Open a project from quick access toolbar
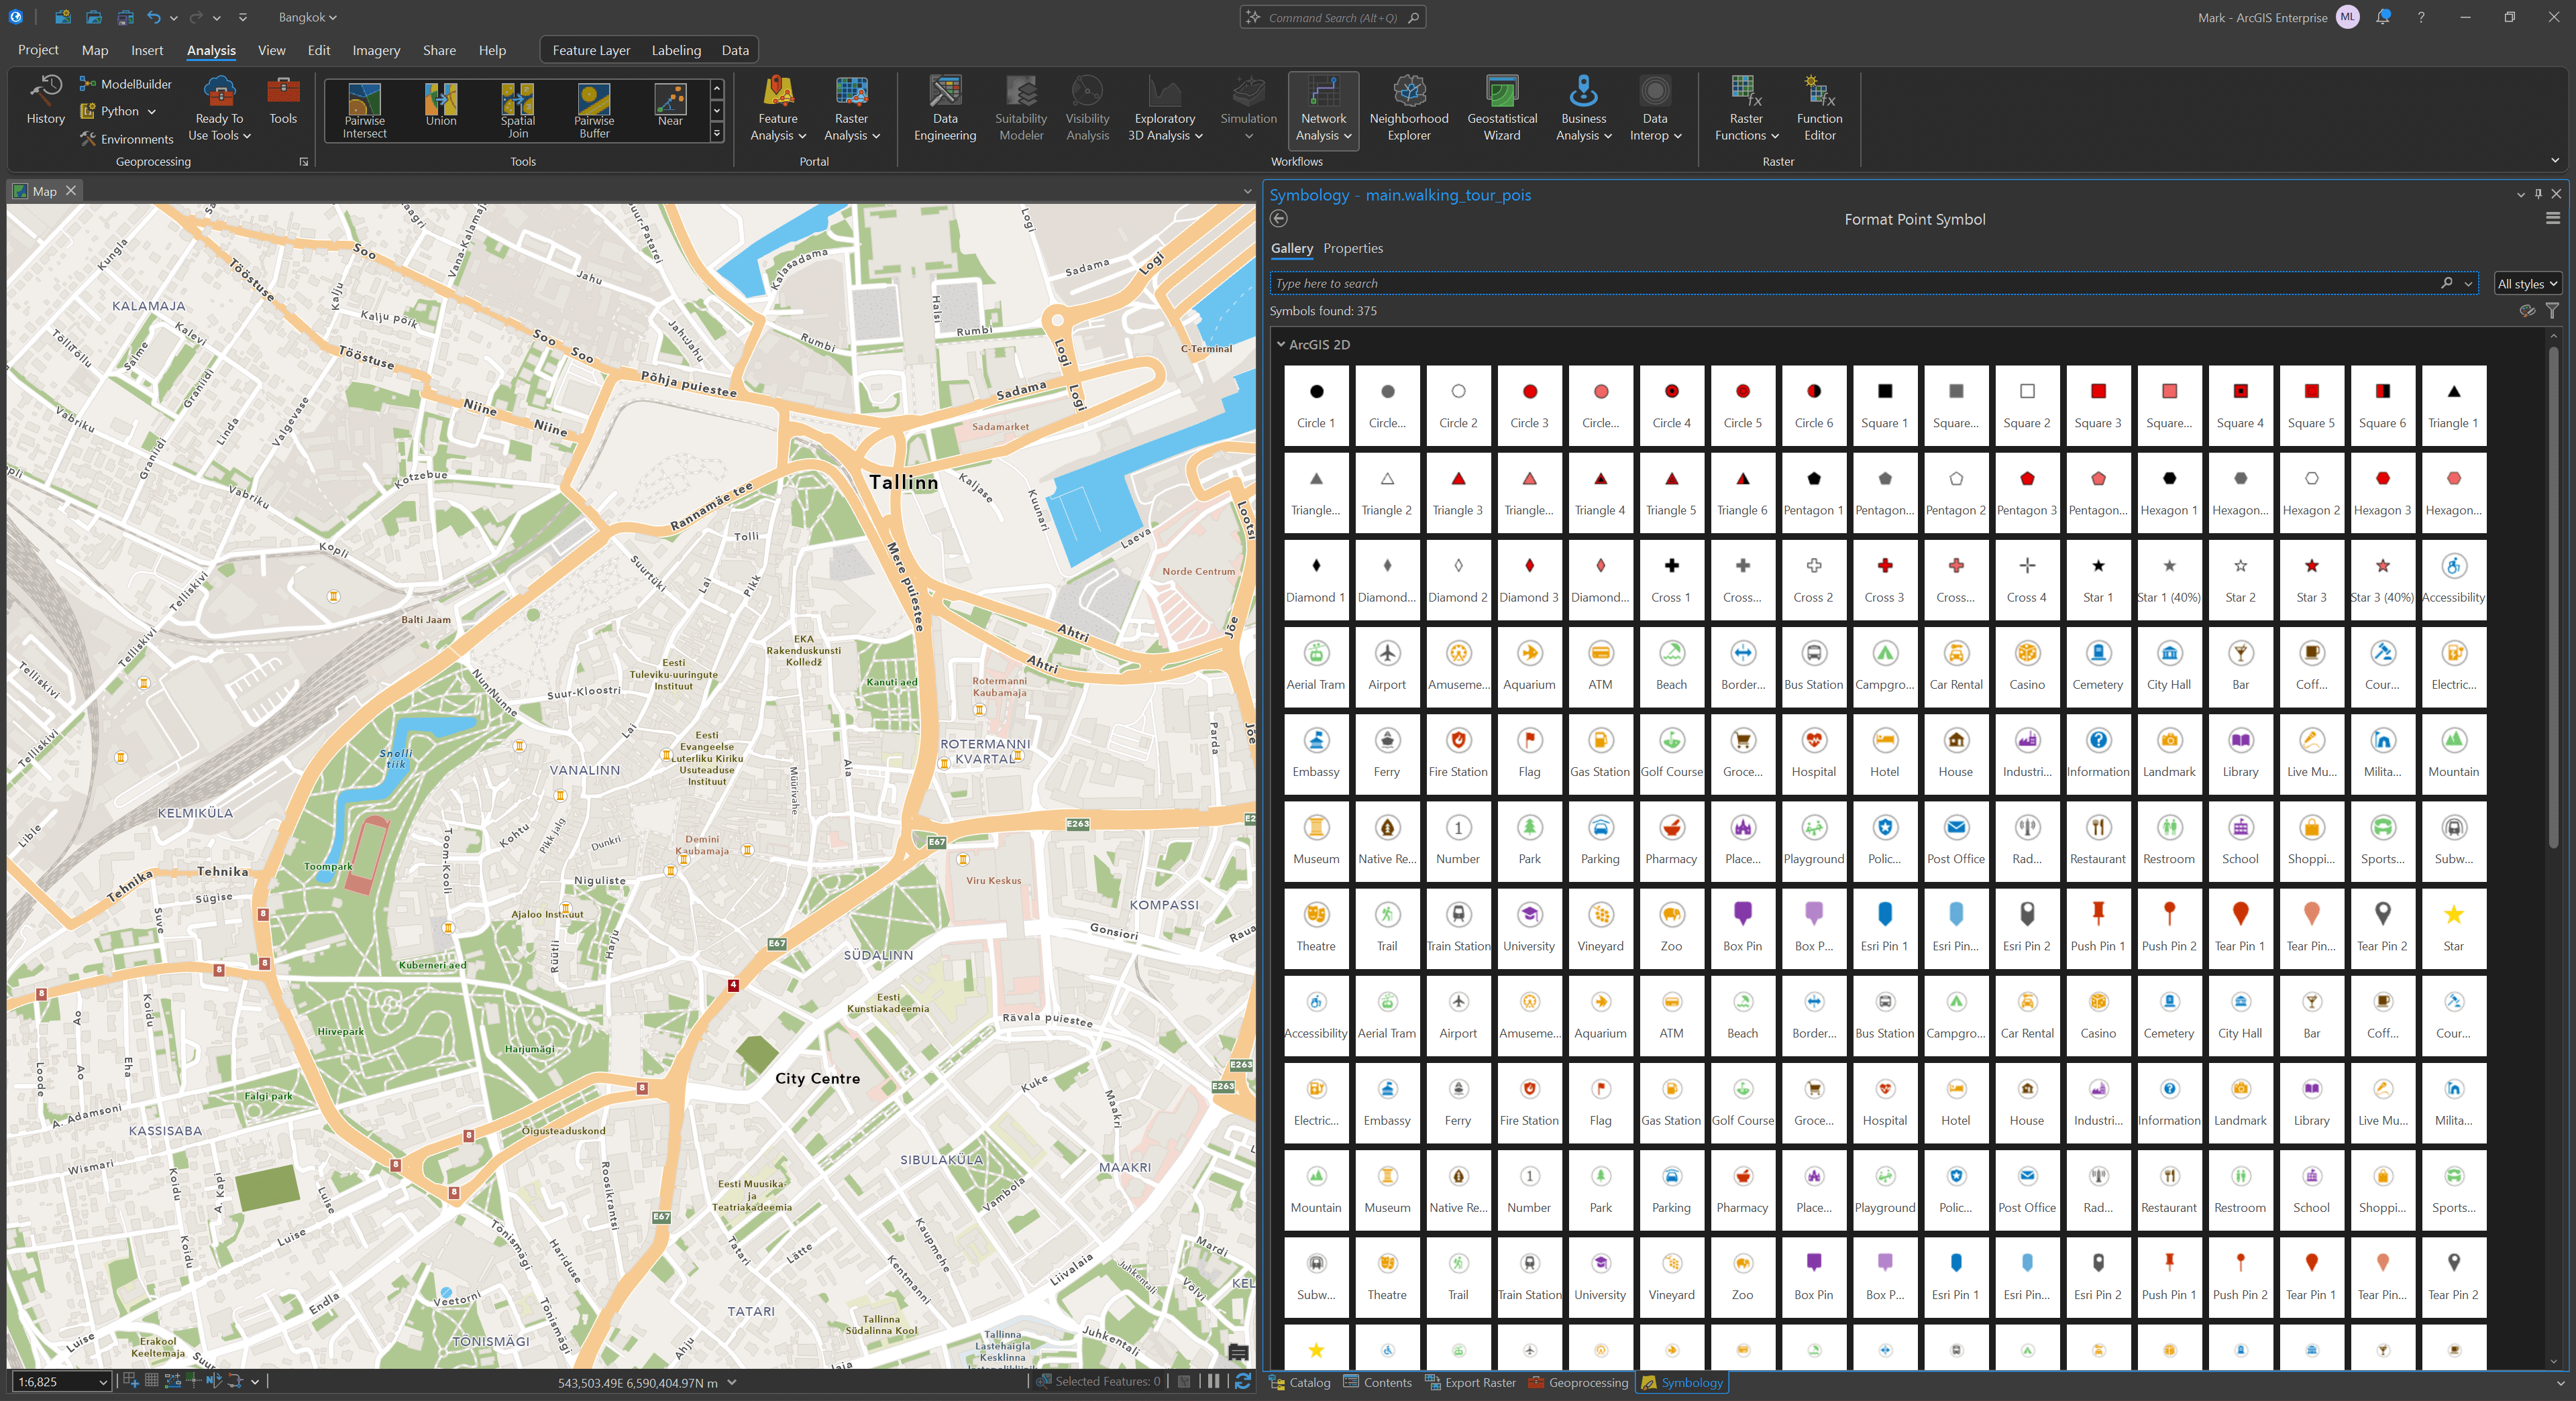This screenshot has height=1401, width=2576. coord(93,17)
